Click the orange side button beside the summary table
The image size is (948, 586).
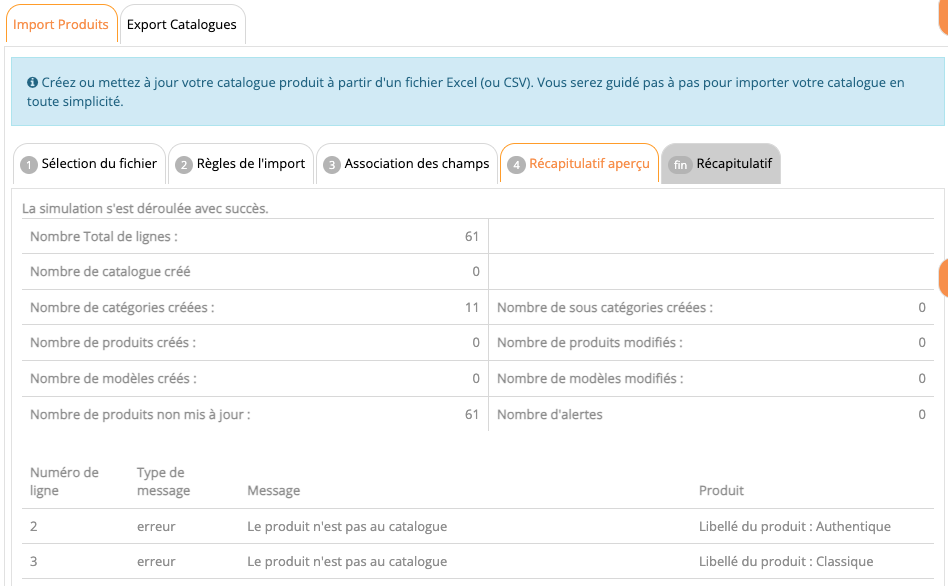[x=943, y=278]
